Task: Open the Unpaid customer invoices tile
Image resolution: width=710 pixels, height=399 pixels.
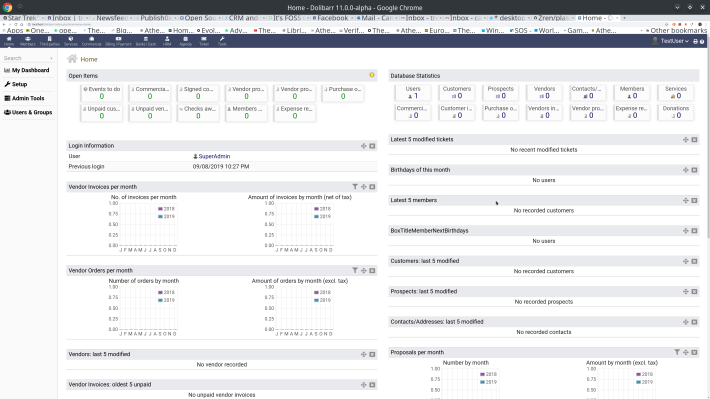Action: (101, 112)
